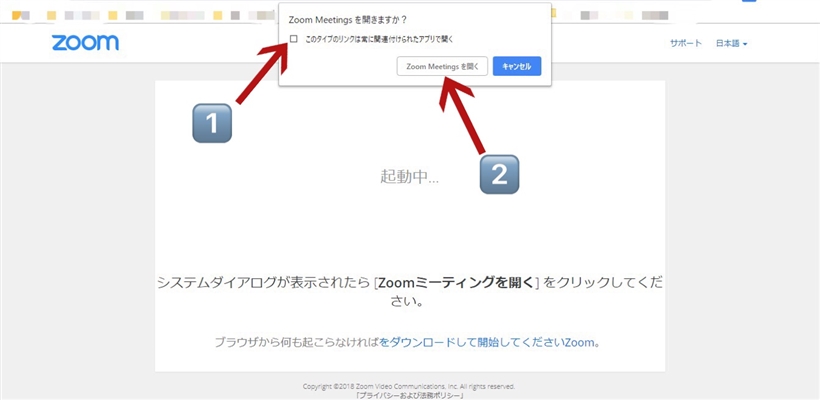Image resolution: width=820 pixels, height=400 pixels.
Task: Click the Zoom Meetings を開きますか？ dialog title
Action: click(x=348, y=20)
